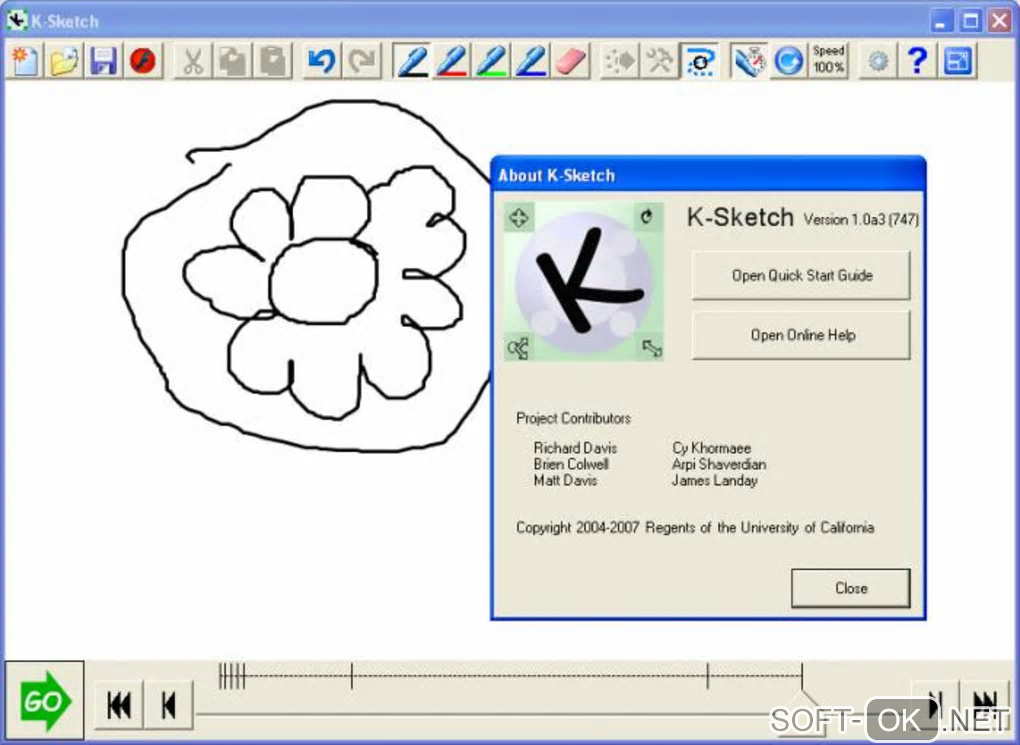Click contributor name Matt Davis
Screen dimensions: 1020x745
[x=565, y=480]
